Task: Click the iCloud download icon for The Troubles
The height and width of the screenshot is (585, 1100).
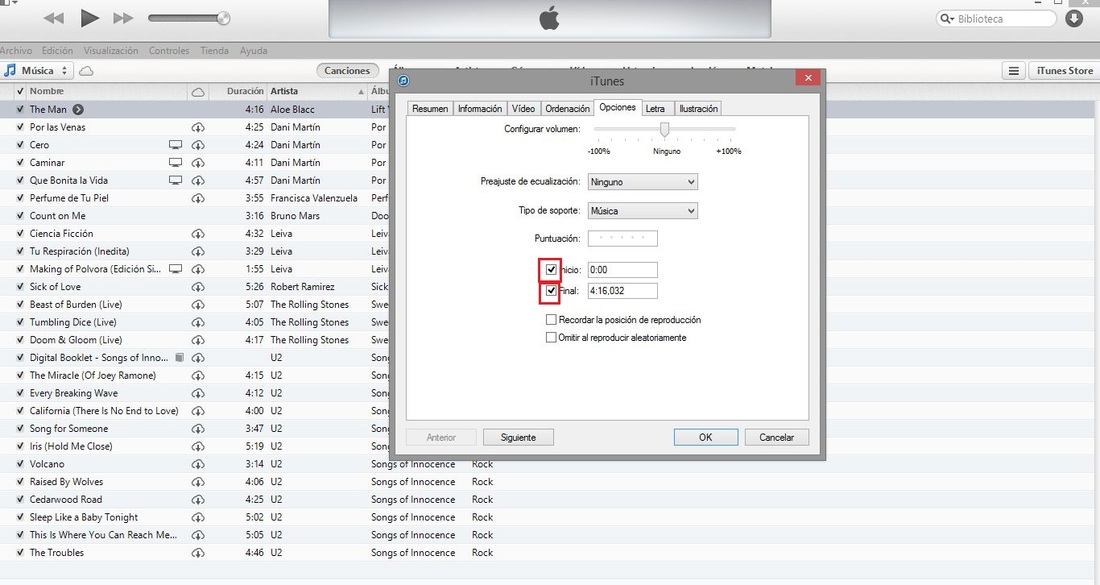Action: [x=198, y=553]
